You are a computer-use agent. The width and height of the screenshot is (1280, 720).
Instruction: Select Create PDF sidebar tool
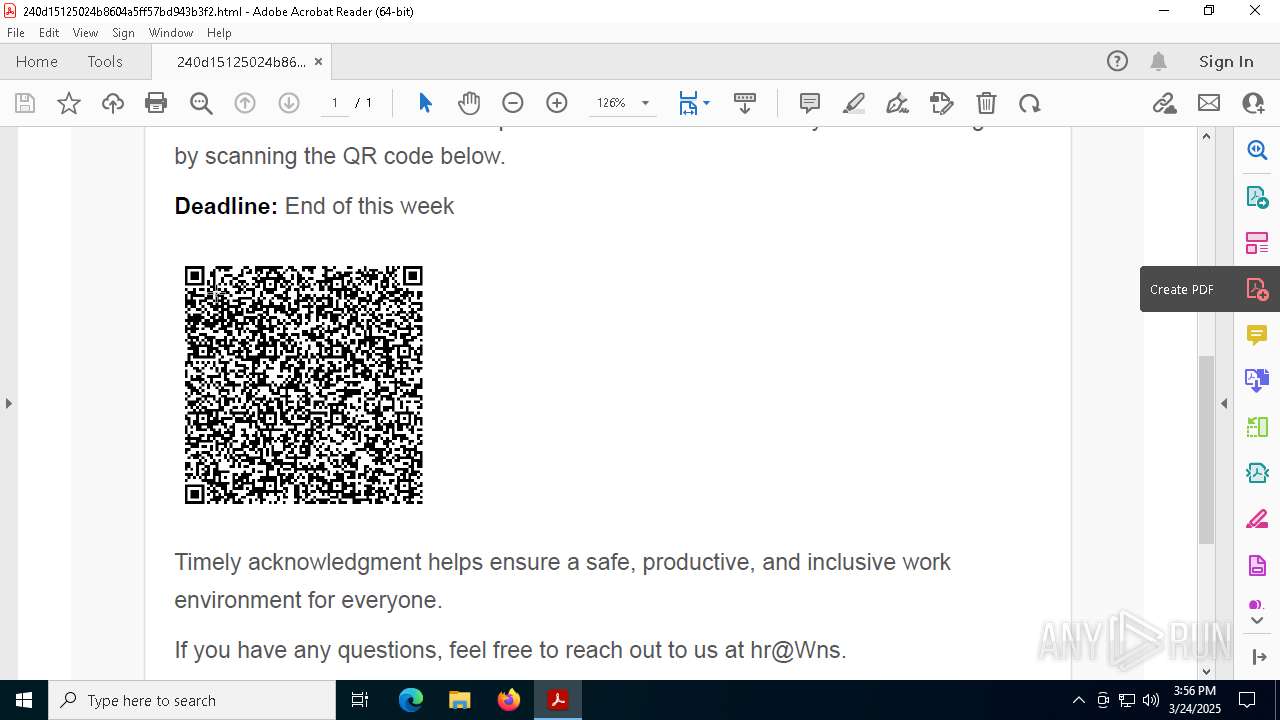click(x=1257, y=289)
